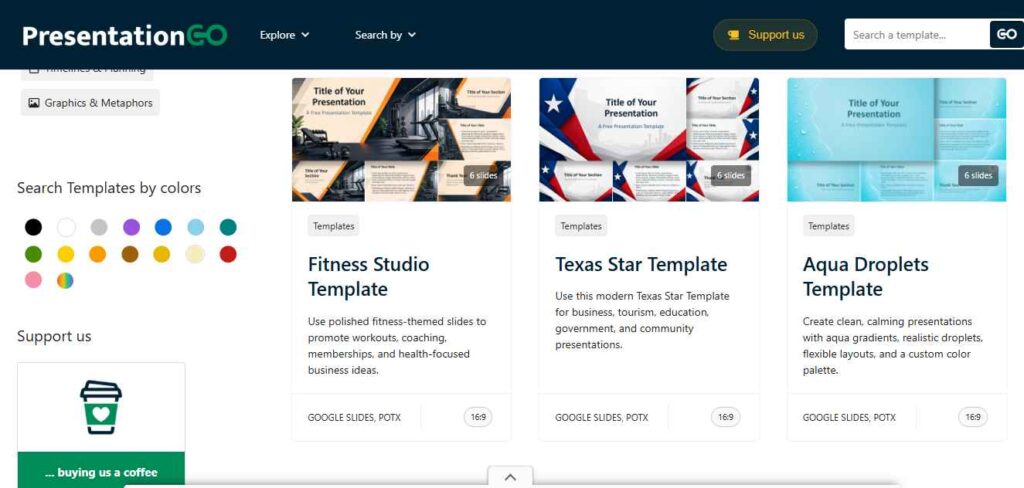Click the image icon beside Graphics & Metaphors
The image size is (1024, 488).
tap(34, 103)
